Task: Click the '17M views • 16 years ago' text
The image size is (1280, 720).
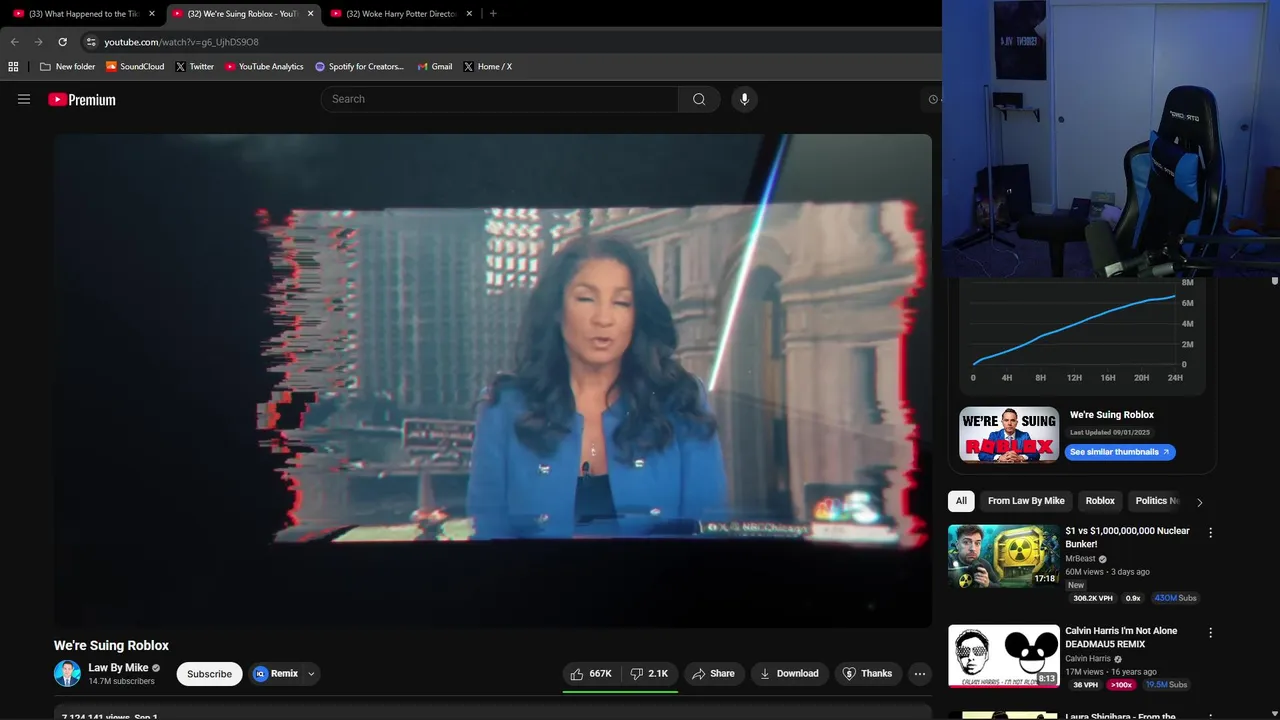Action: [x=1111, y=672]
